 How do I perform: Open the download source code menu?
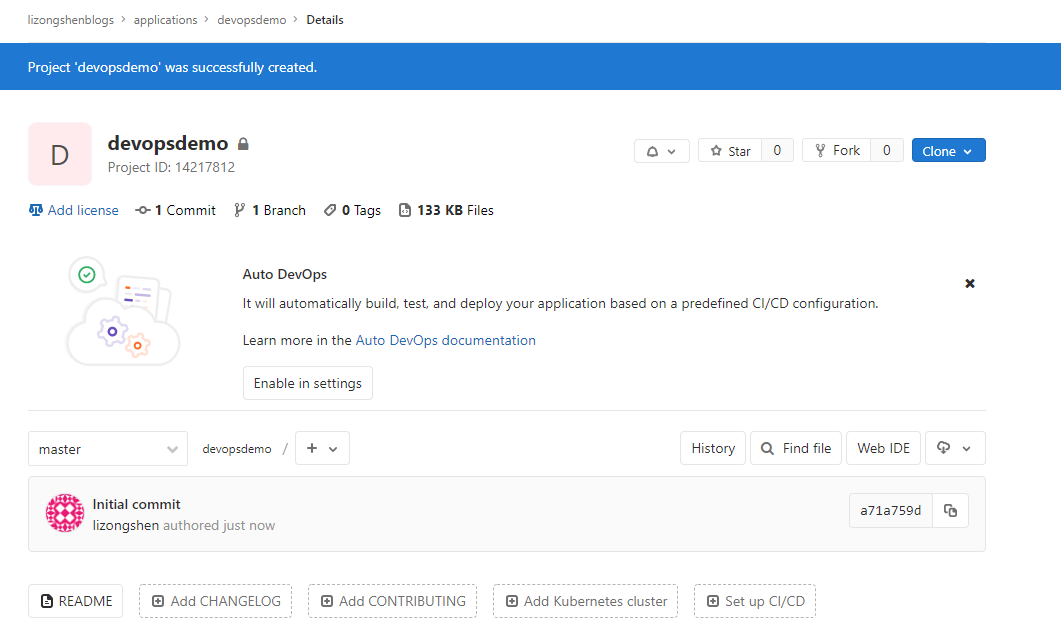coord(955,449)
